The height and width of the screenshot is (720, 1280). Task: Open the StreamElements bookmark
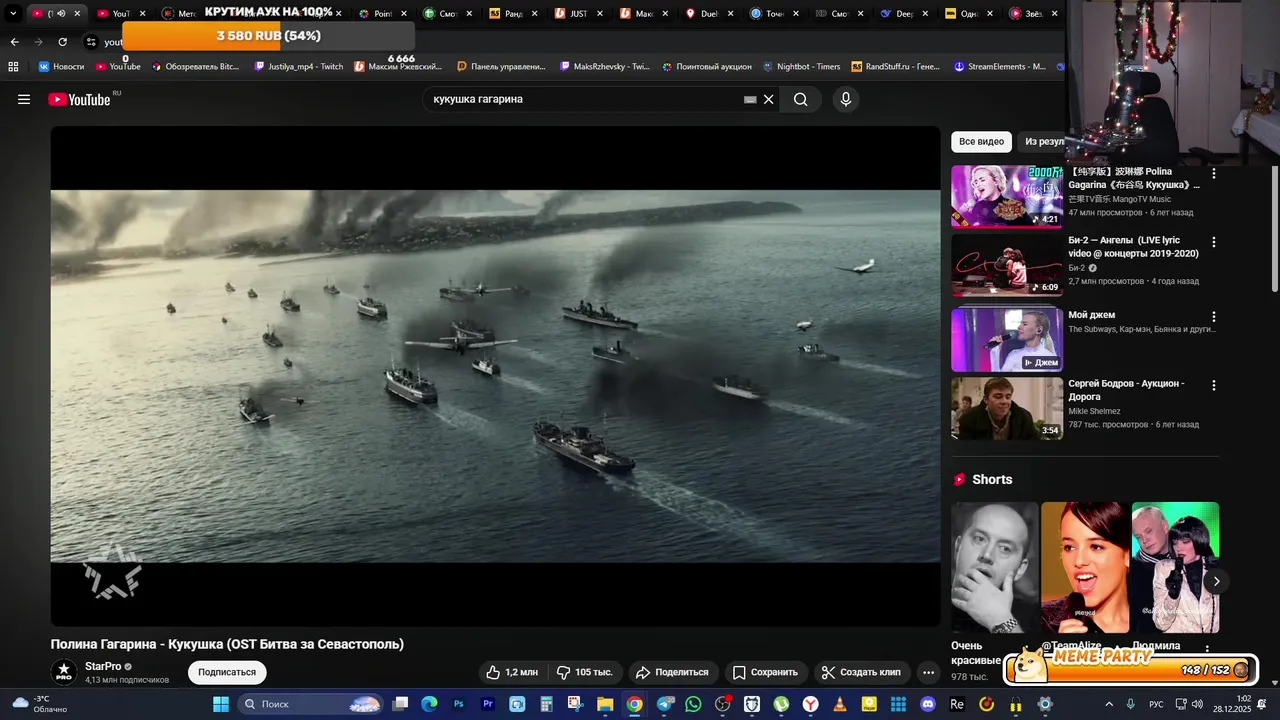[x=1000, y=67]
